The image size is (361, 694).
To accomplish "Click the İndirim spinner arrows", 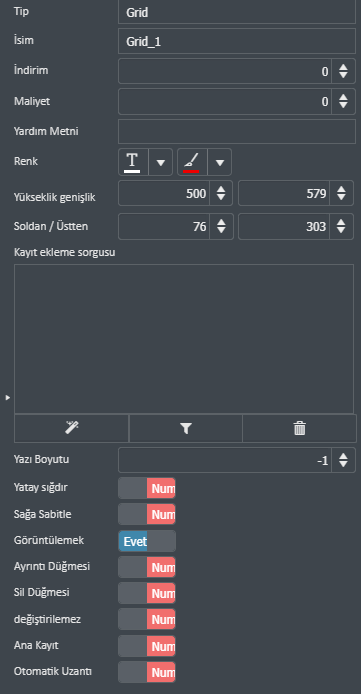I will (x=343, y=71).
